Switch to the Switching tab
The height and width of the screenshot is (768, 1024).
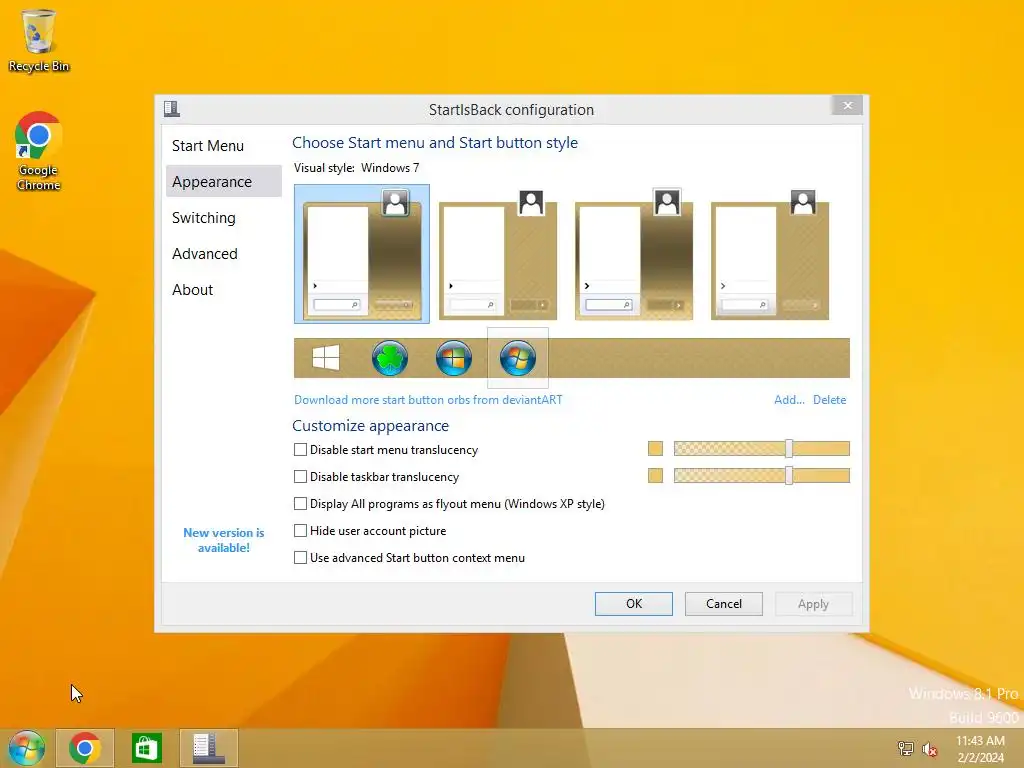223,217
